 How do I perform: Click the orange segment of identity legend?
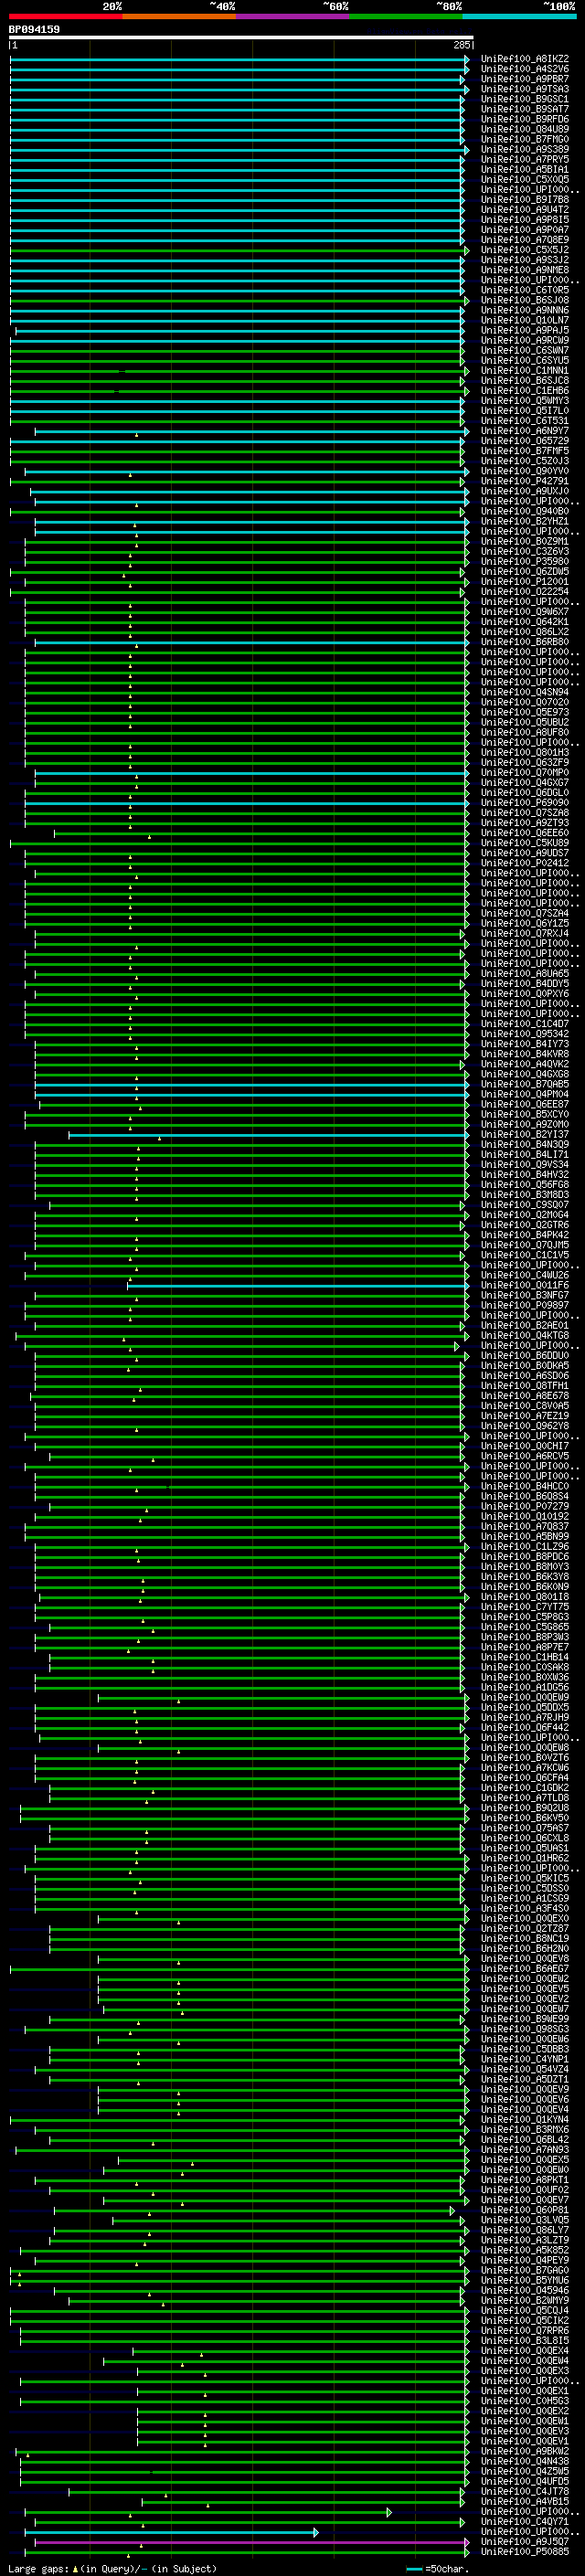[180, 16]
